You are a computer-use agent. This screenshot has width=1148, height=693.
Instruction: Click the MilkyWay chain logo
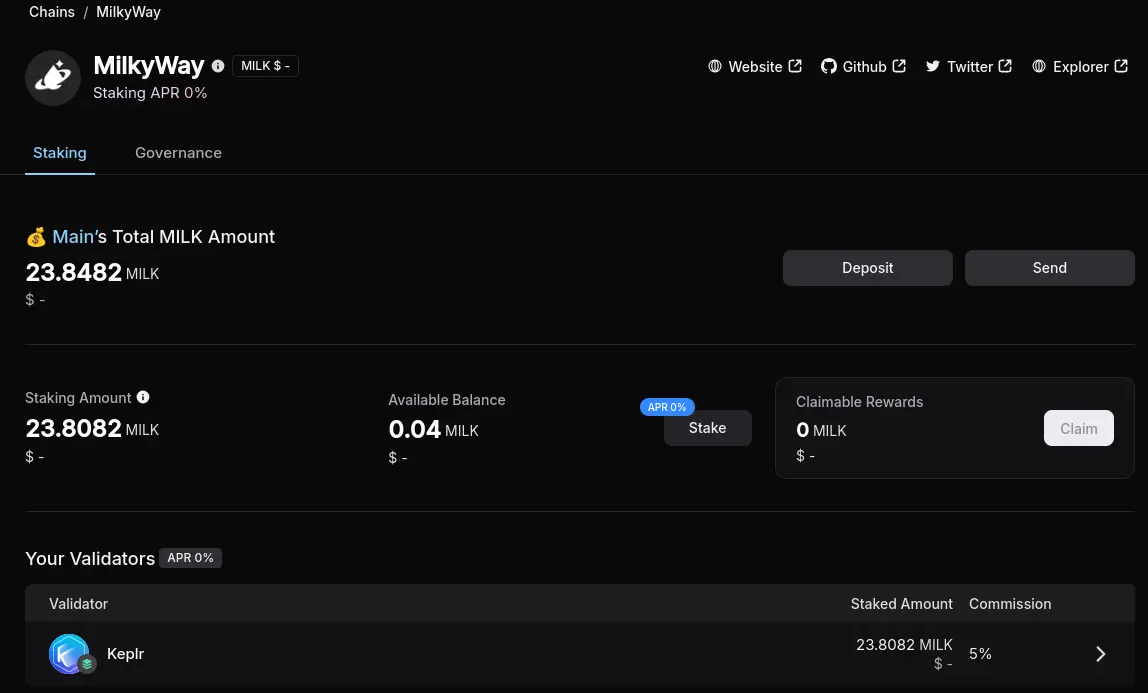click(53, 78)
